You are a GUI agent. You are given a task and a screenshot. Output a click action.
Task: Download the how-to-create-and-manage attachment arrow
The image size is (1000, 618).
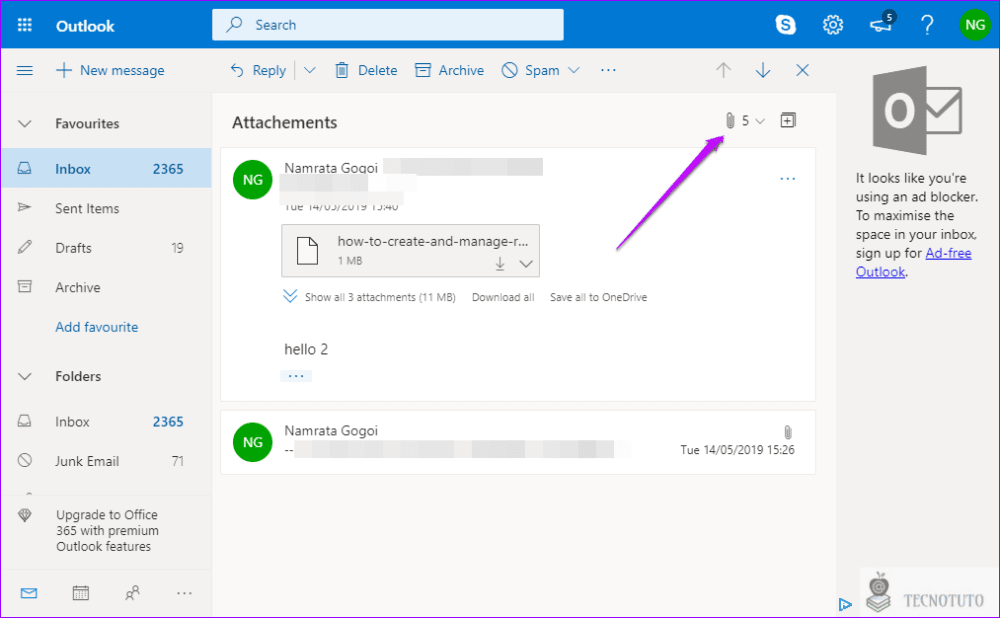500,263
